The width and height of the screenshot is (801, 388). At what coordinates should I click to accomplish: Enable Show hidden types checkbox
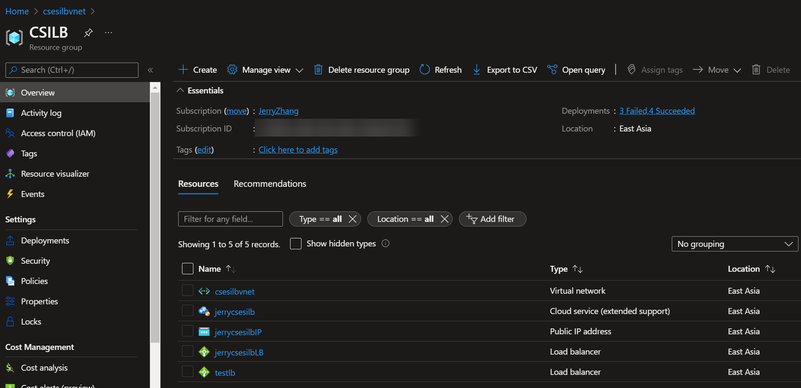pos(295,244)
